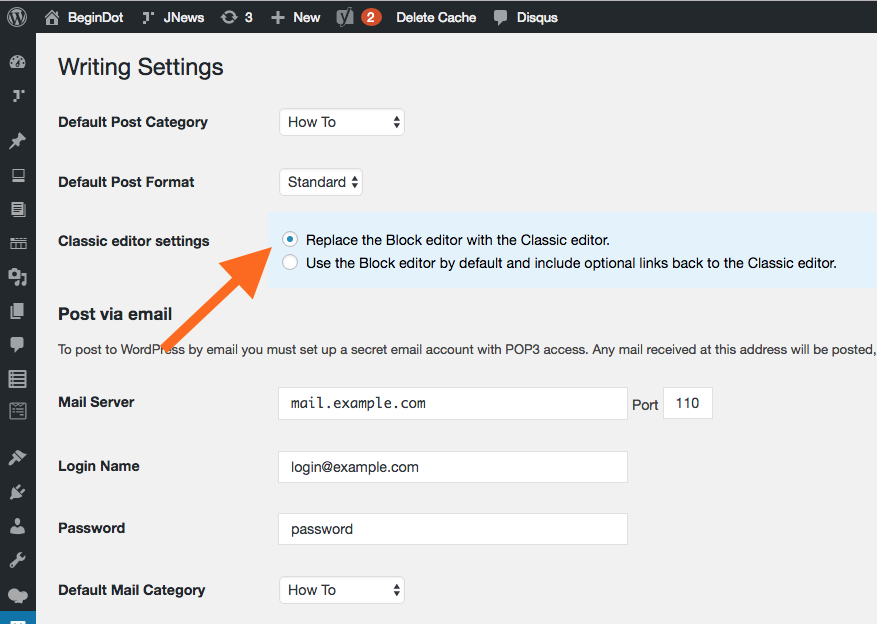Viewport: 877px width, 624px height.
Task: Open Comments via the speech bubble sidebar icon
Action: point(17,344)
